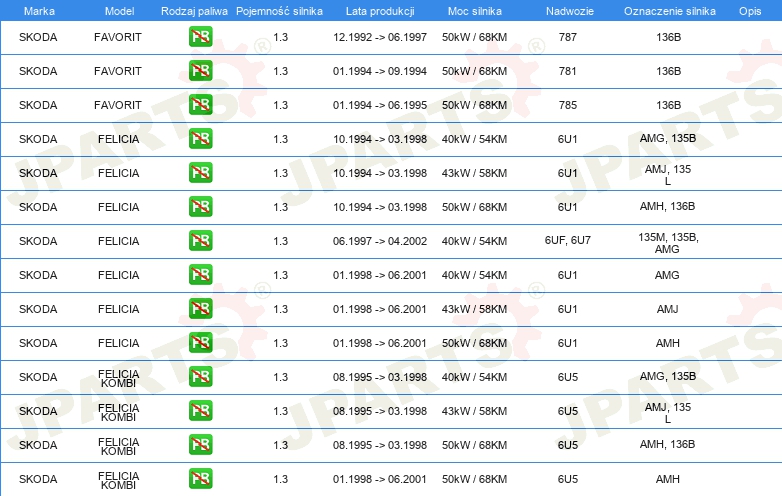Click AMJ engine code in 01.1998 Felicia row
Image resolution: width=782 pixels, height=496 pixels.
[667, 309]
